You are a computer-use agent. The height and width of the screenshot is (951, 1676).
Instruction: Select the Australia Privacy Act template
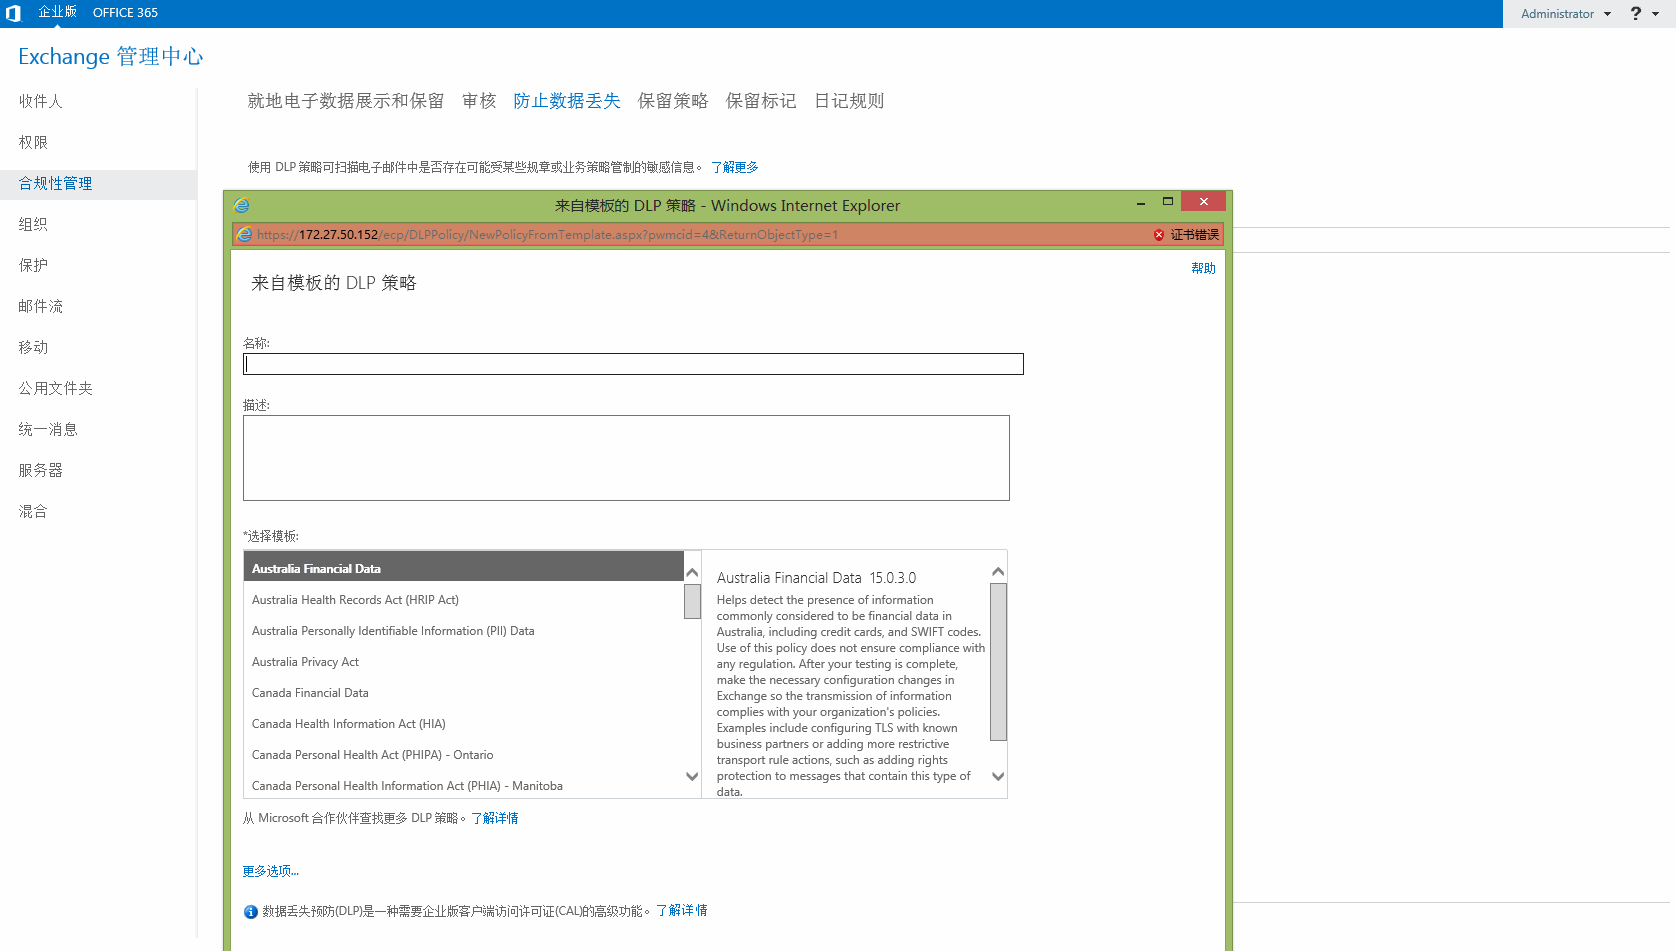pyautogui.click(x=464, y=662)
